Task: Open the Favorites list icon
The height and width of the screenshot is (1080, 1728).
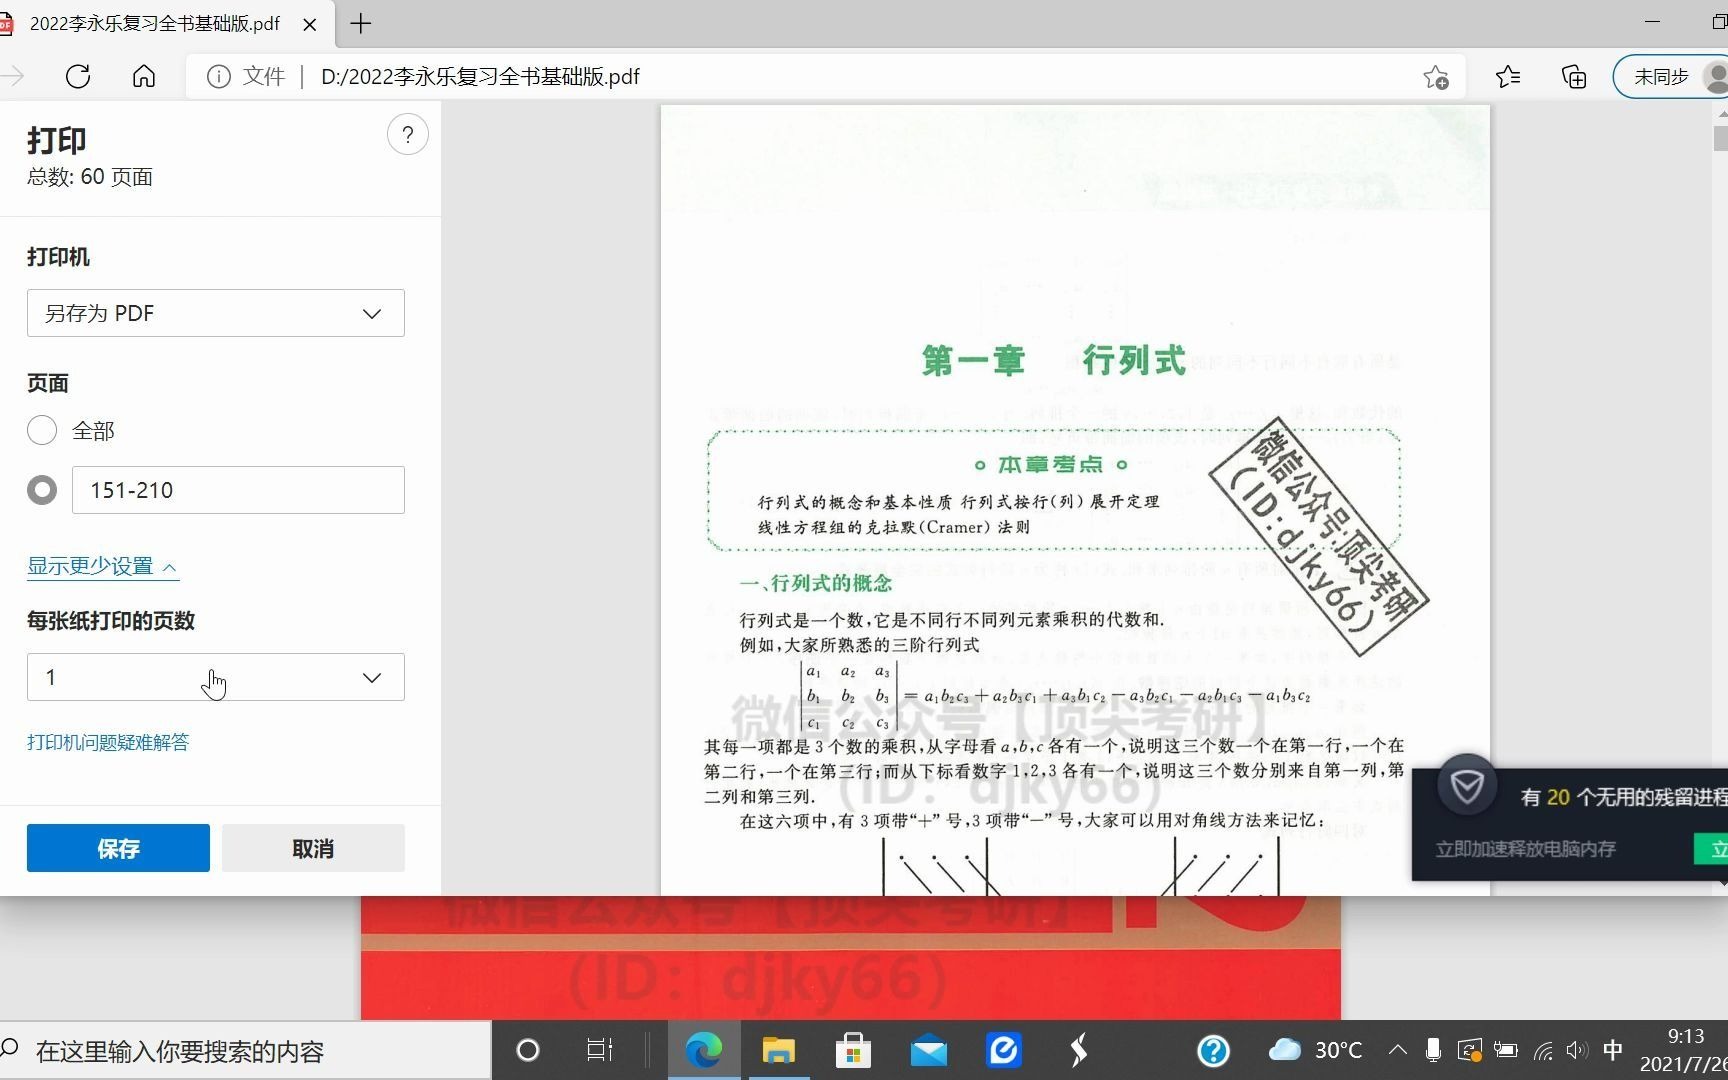Action: click(1508, 76)
